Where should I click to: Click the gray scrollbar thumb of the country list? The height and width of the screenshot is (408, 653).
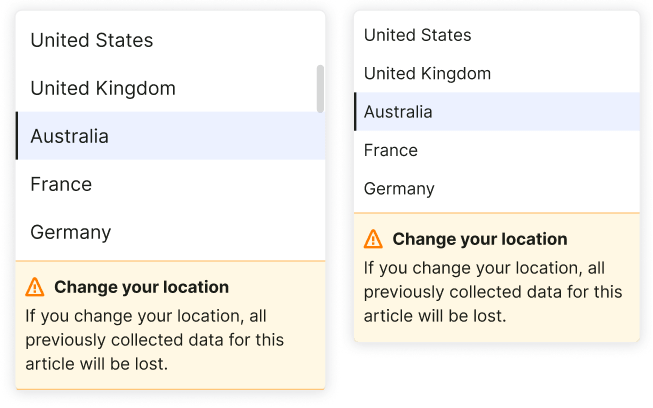click(x=320, y=89)
